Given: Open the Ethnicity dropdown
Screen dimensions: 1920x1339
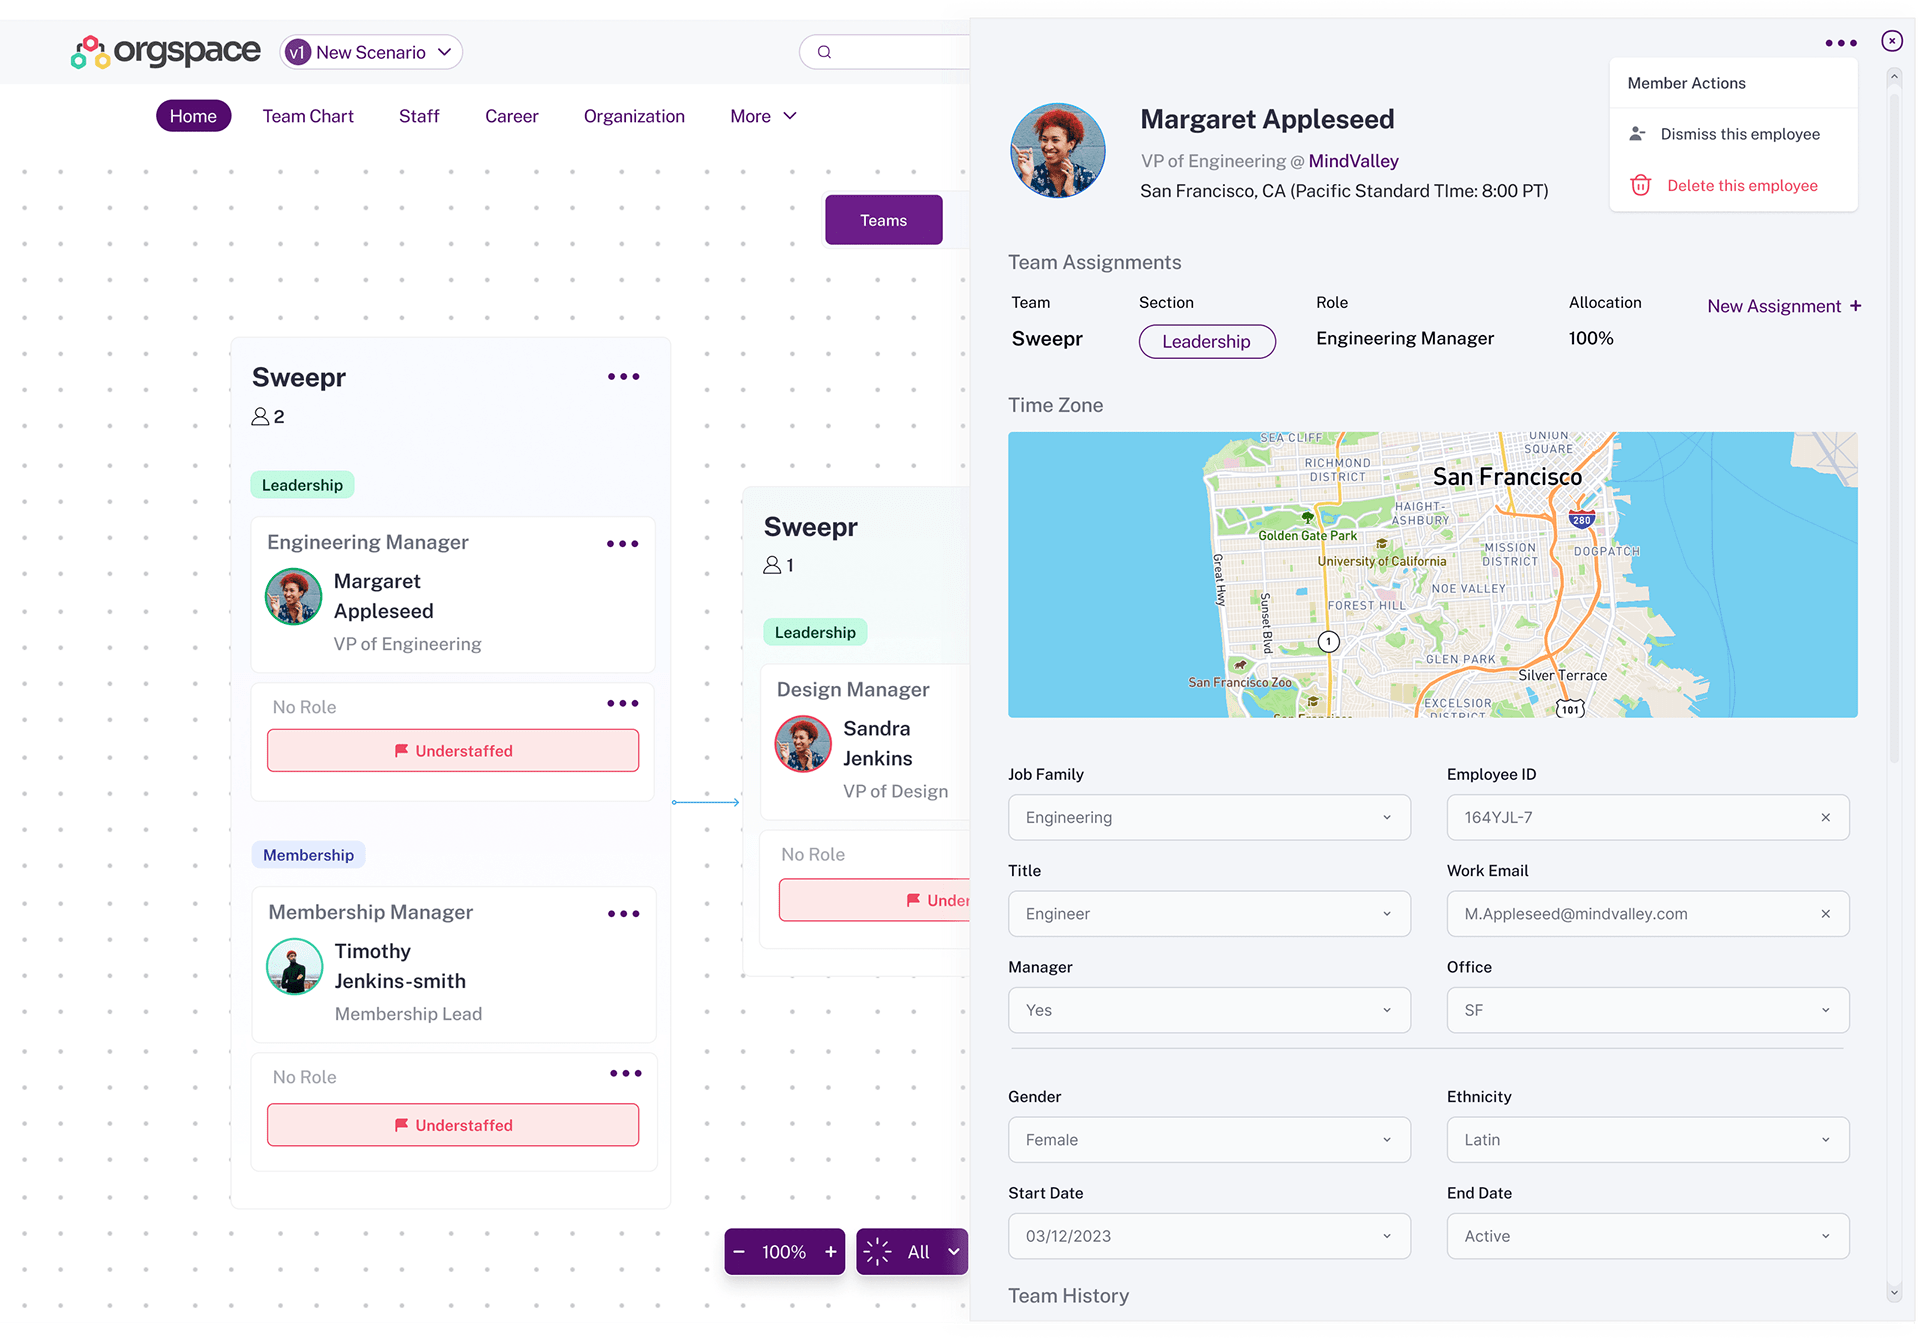Looking at the screenshot, I should pyautogui.click(x=1648, y=1140).
